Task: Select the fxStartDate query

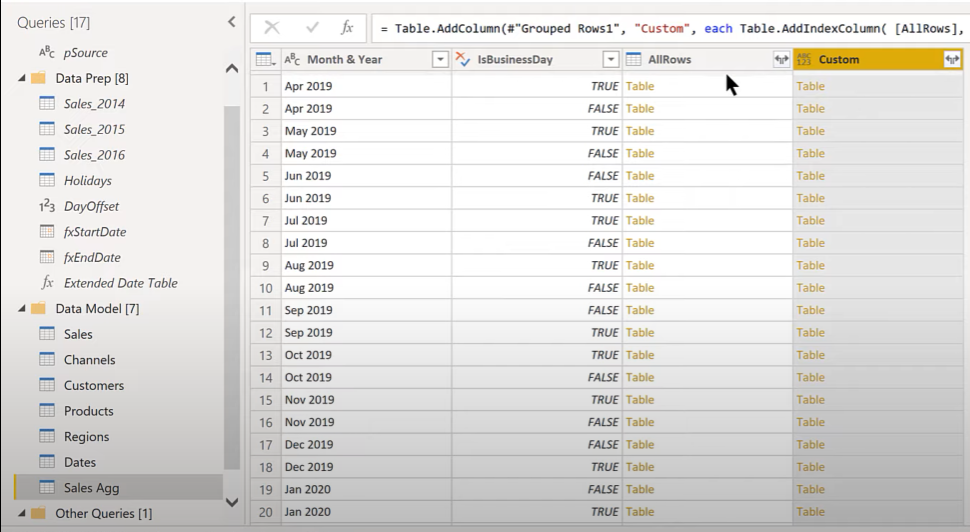Action: click(x=95, y=232)
